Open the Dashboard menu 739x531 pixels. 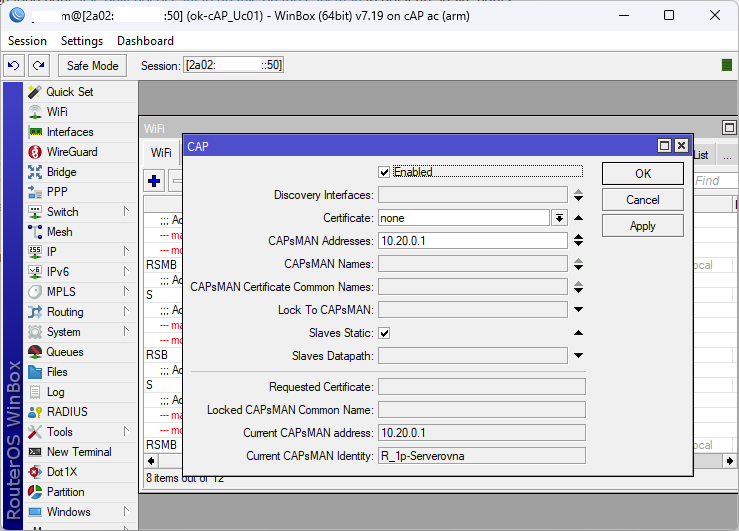[x=145, y=41]
